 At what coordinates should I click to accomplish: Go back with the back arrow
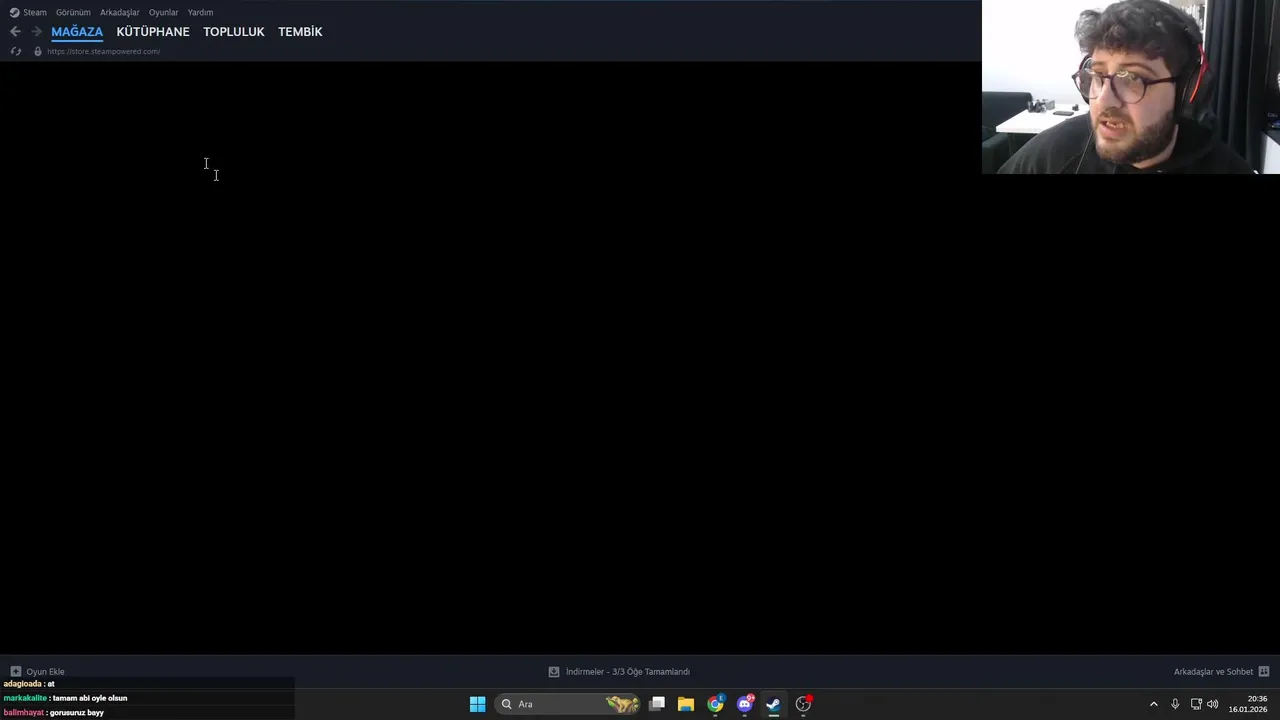pos(15,32)
